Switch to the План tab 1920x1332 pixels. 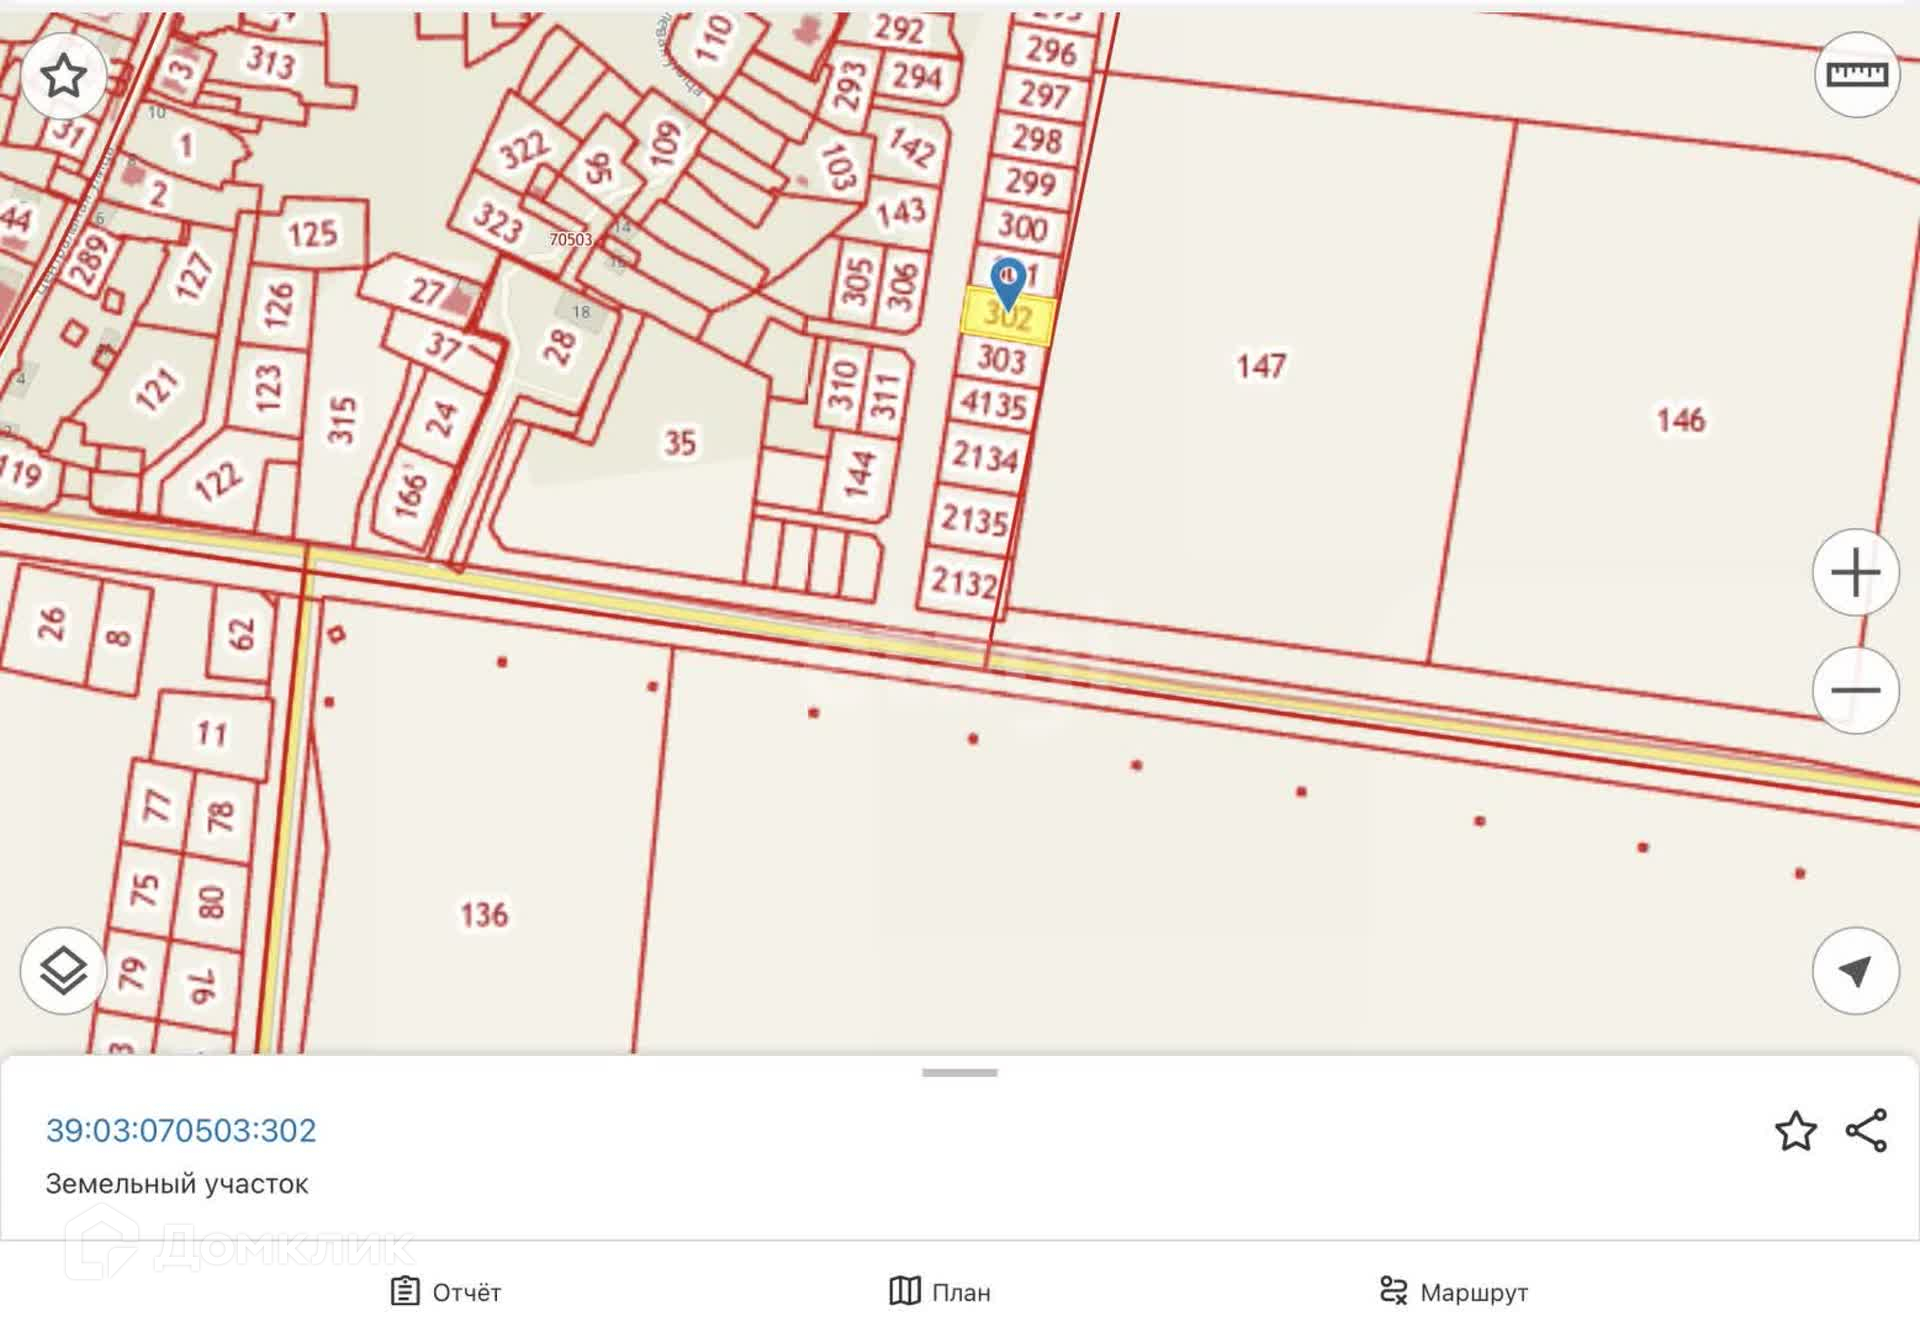(x=940, y=1292)
